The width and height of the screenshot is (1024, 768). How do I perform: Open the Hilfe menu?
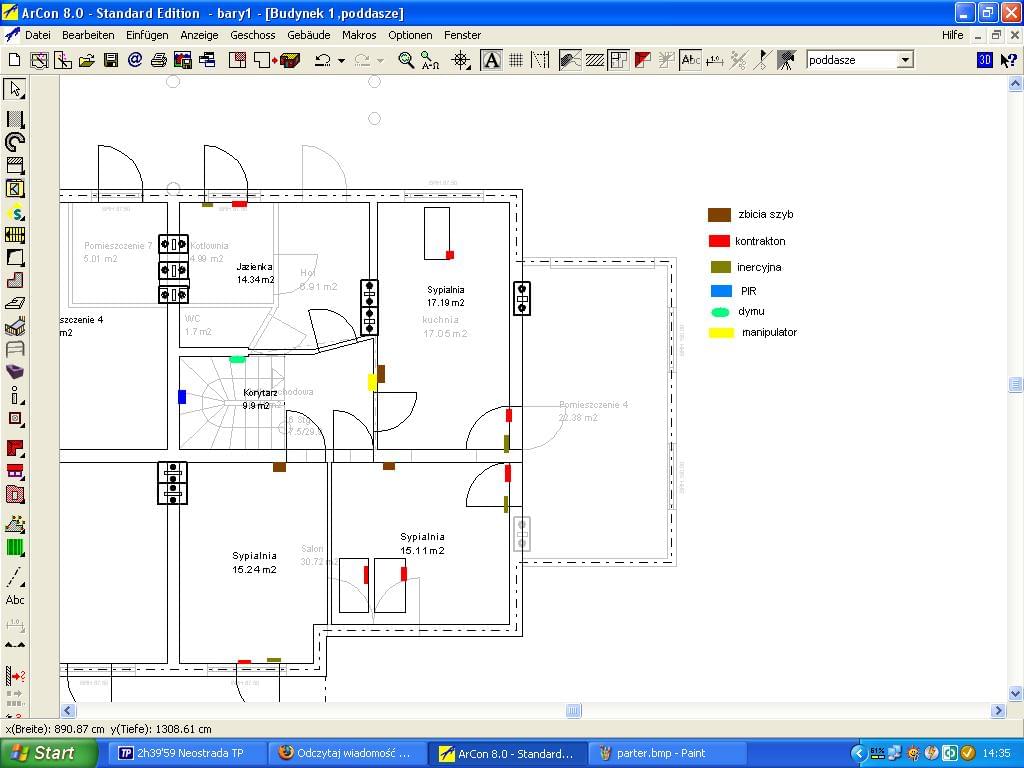[x=953, y=35]
